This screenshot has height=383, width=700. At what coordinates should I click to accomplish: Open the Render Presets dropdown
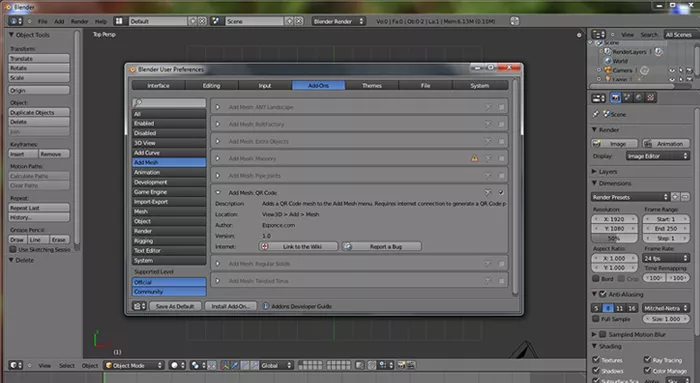tap(630, 197)
